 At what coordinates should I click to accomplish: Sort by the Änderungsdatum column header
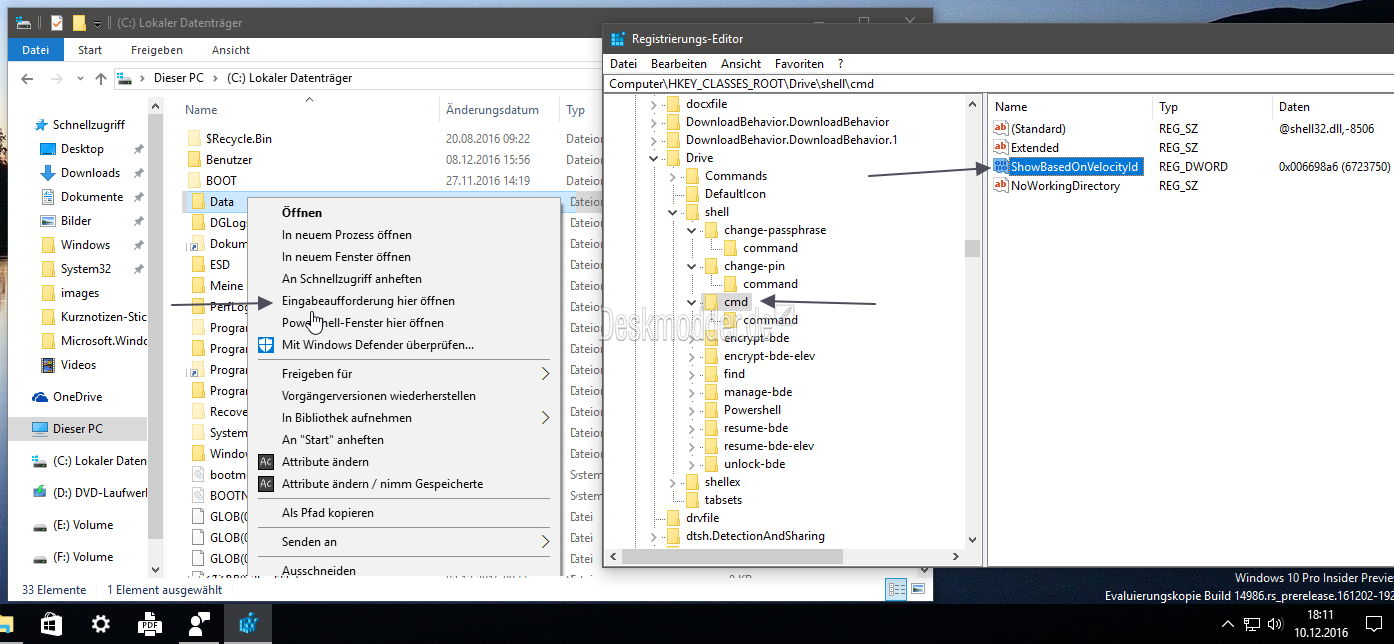[x=492, y=110]
